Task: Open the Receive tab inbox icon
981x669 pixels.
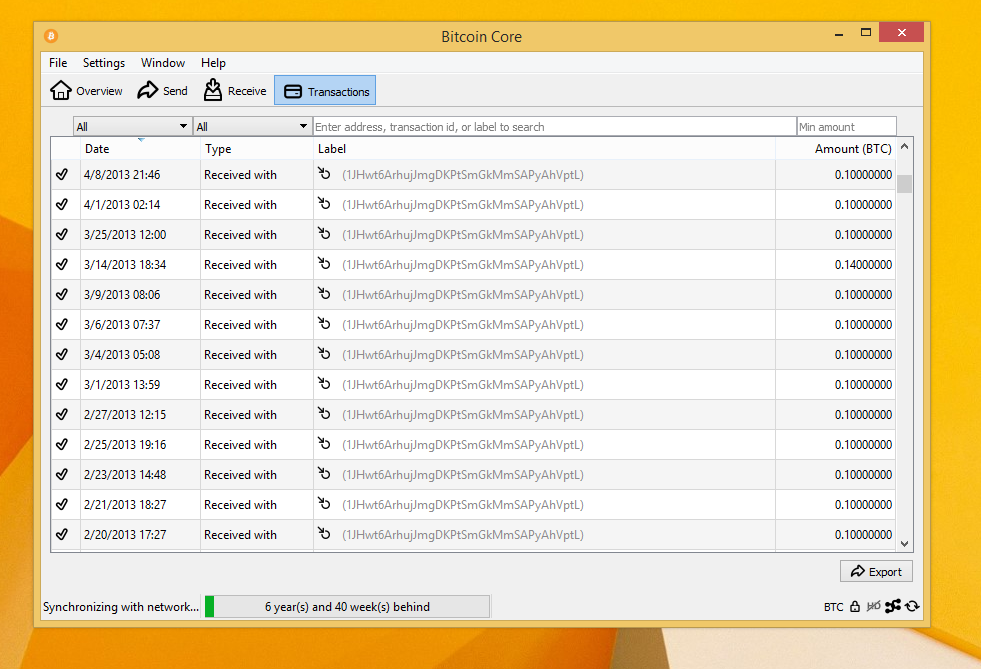Action: (213, 90)
